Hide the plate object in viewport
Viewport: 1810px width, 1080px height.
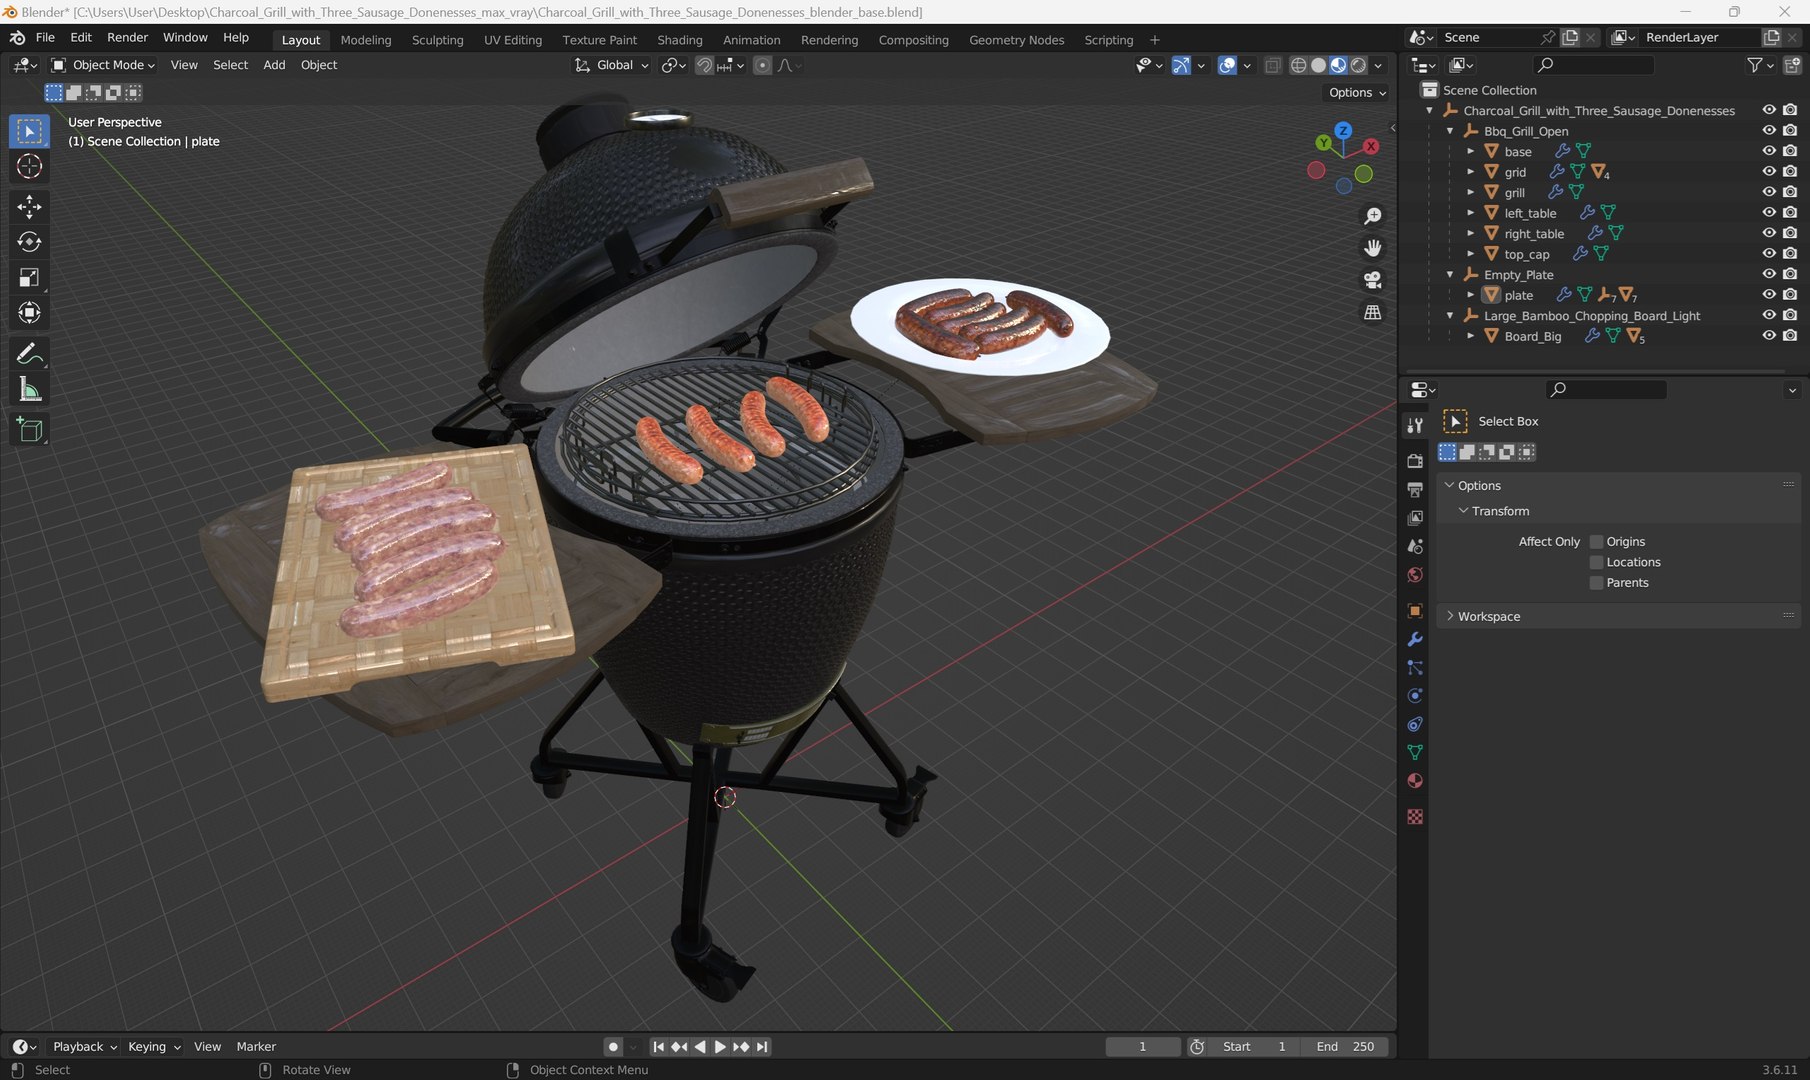click(1768, 295)
